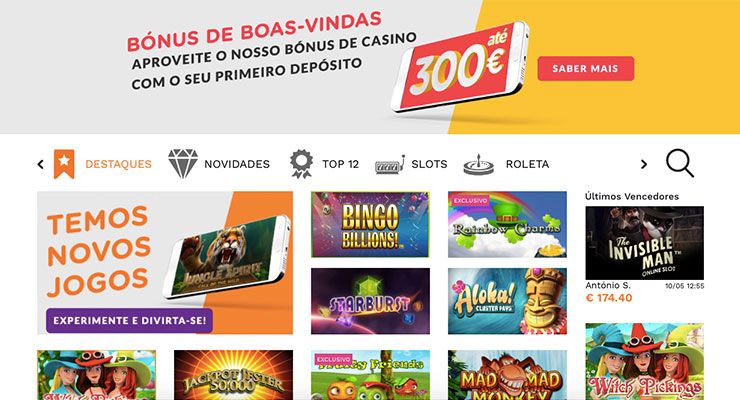Image resolution: width=740 pixels, height=400 pixels.
Task: Click the Saber Mais button
Action: click(x=586, y=68)
